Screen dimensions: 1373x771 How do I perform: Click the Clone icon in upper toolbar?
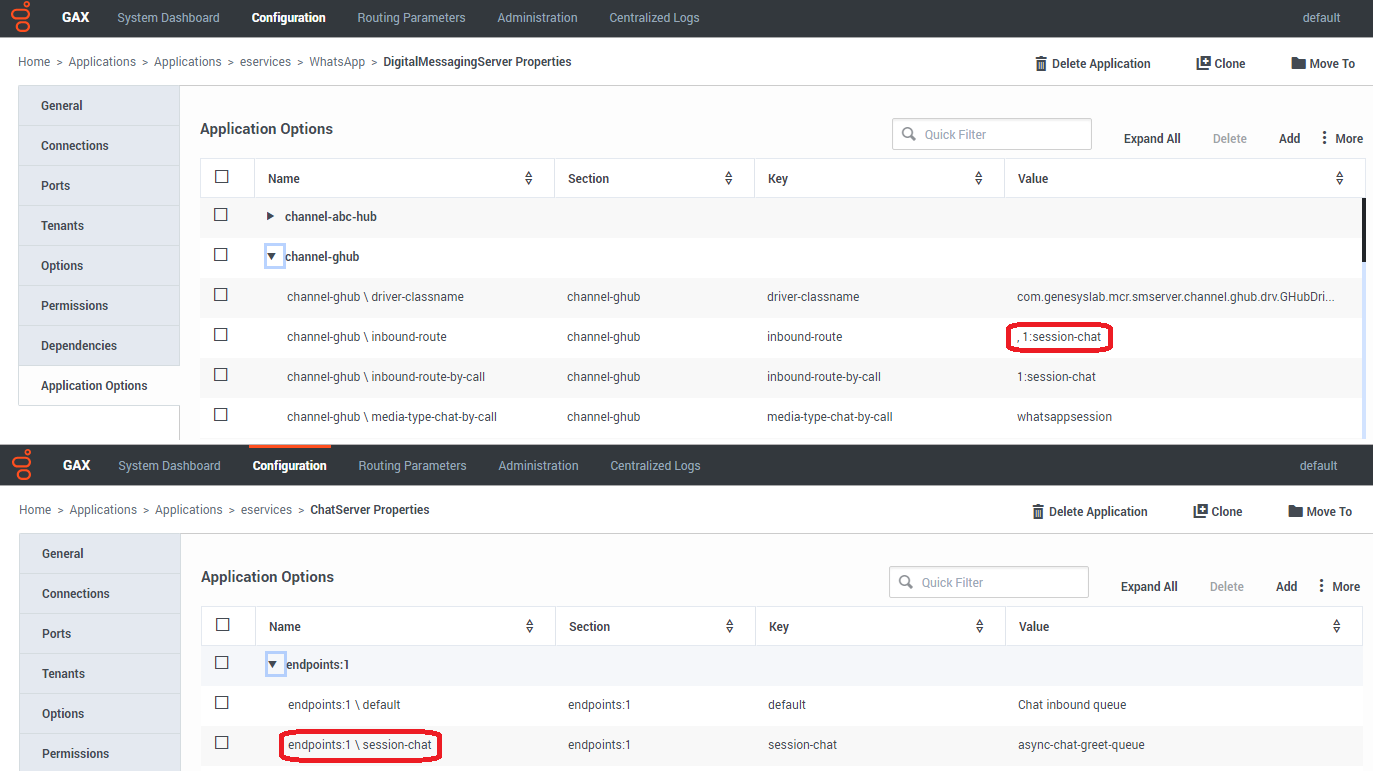(1203, 63)
